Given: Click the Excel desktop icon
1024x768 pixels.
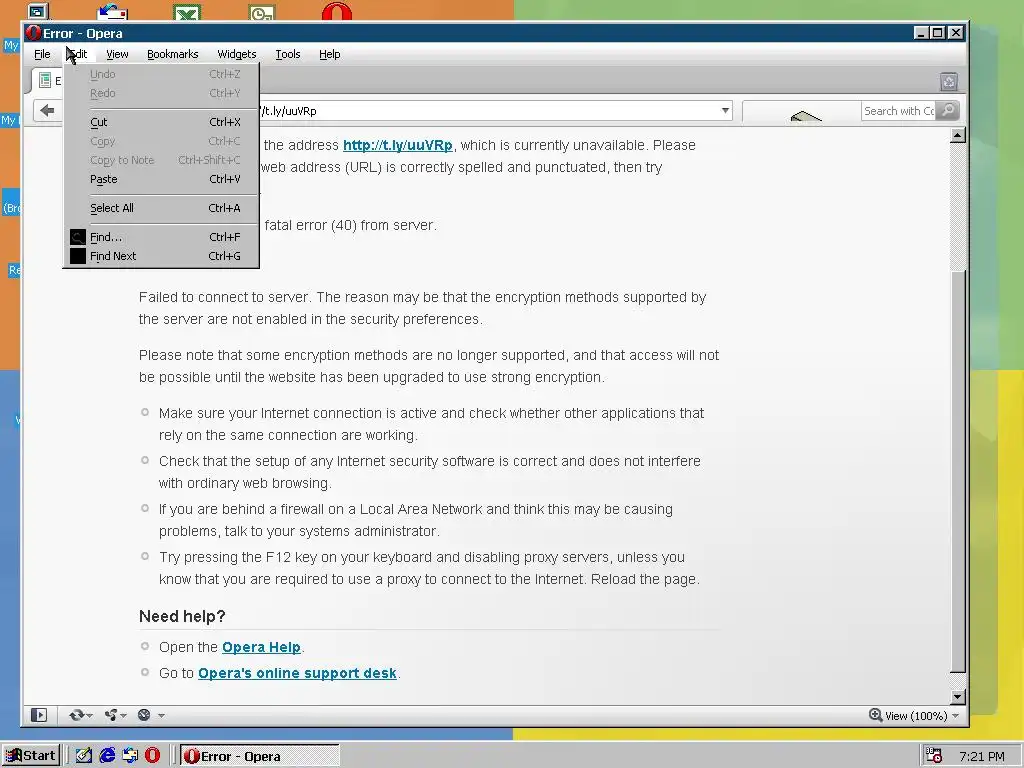Looking at the screenshot, I should (x=187, y=12).
